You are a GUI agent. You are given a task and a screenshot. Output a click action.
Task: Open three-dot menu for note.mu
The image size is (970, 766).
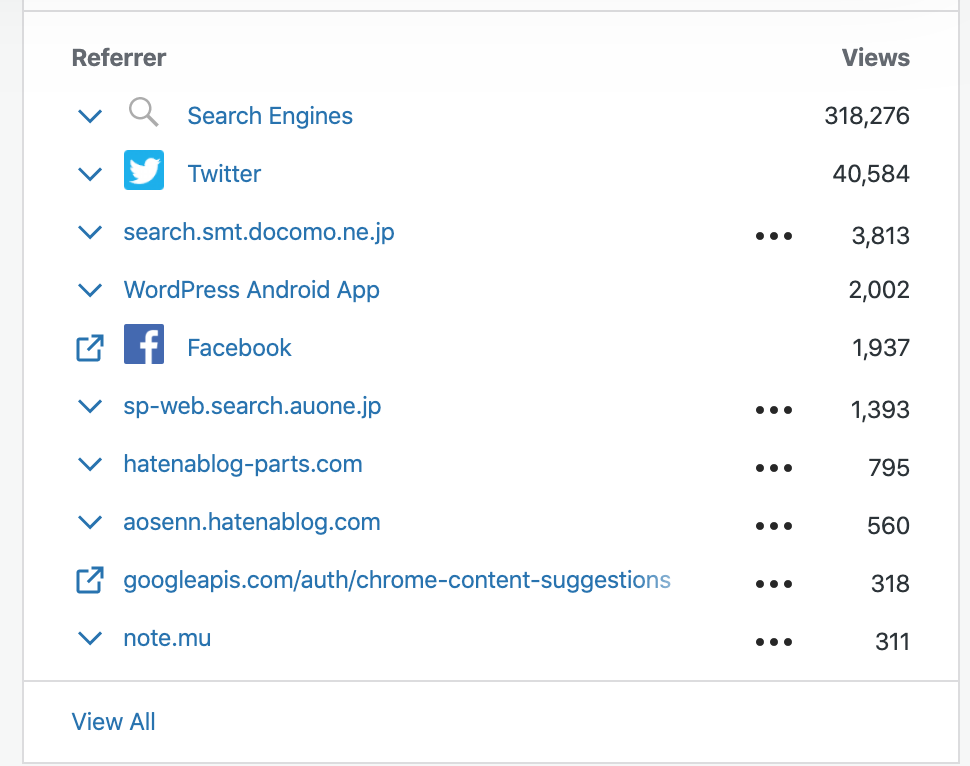[x=774, y=642]
